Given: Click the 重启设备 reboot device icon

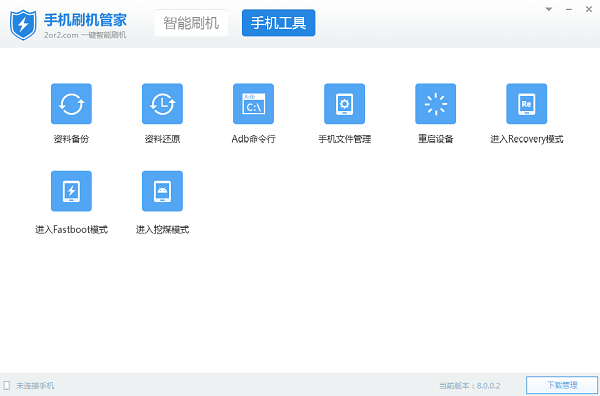Looking at the screenshot, I should (435, 104).
